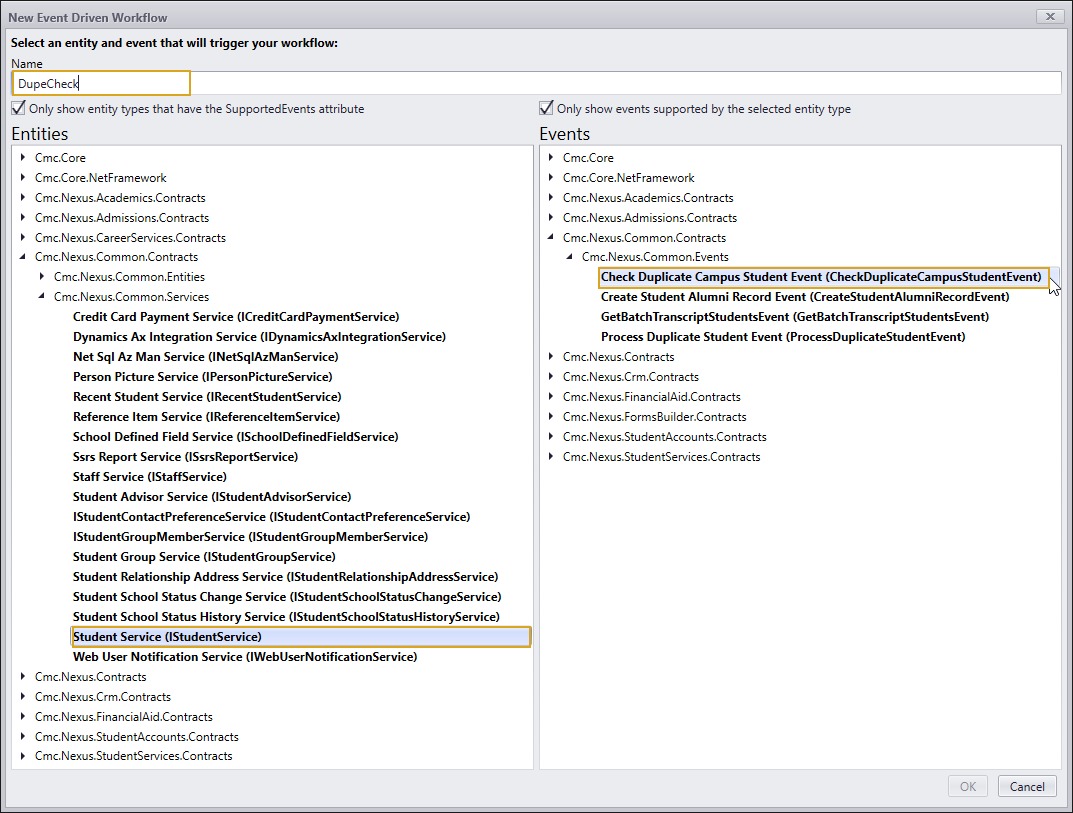The image size is (1073, 813).
Task: Toggle 'Only show events supported' checkbox
Action: tap(546, 108)
